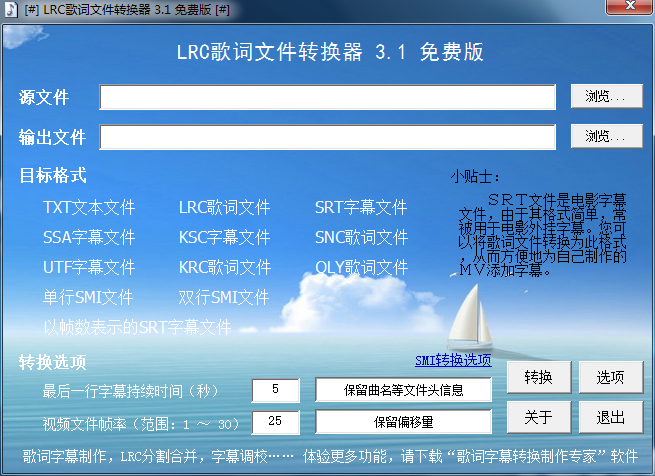Image resolution: width=655 pixels, height=476 pixels.
Task: Choose SSA字幕文件 as target format
Action: coord(89,238)
